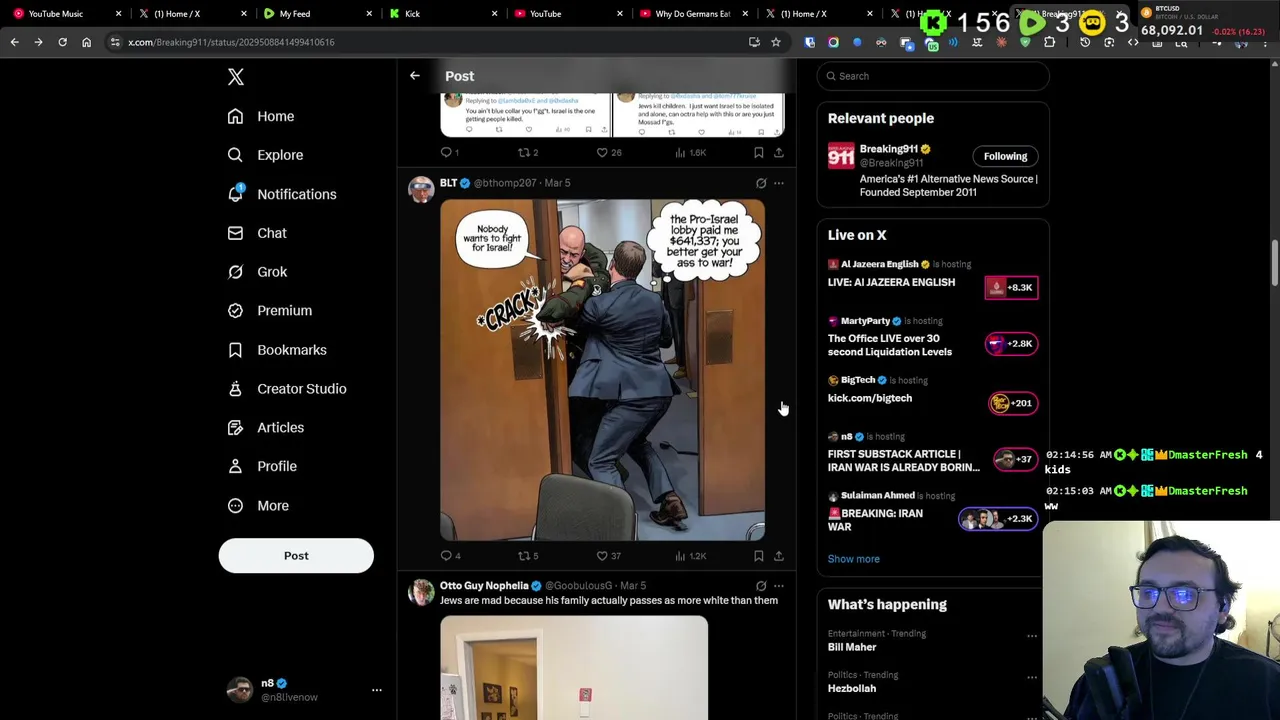The width and height of the screenshot is (1280, 720).
Task: Click the X logo in sidebar
Action: tap(236, 77)
